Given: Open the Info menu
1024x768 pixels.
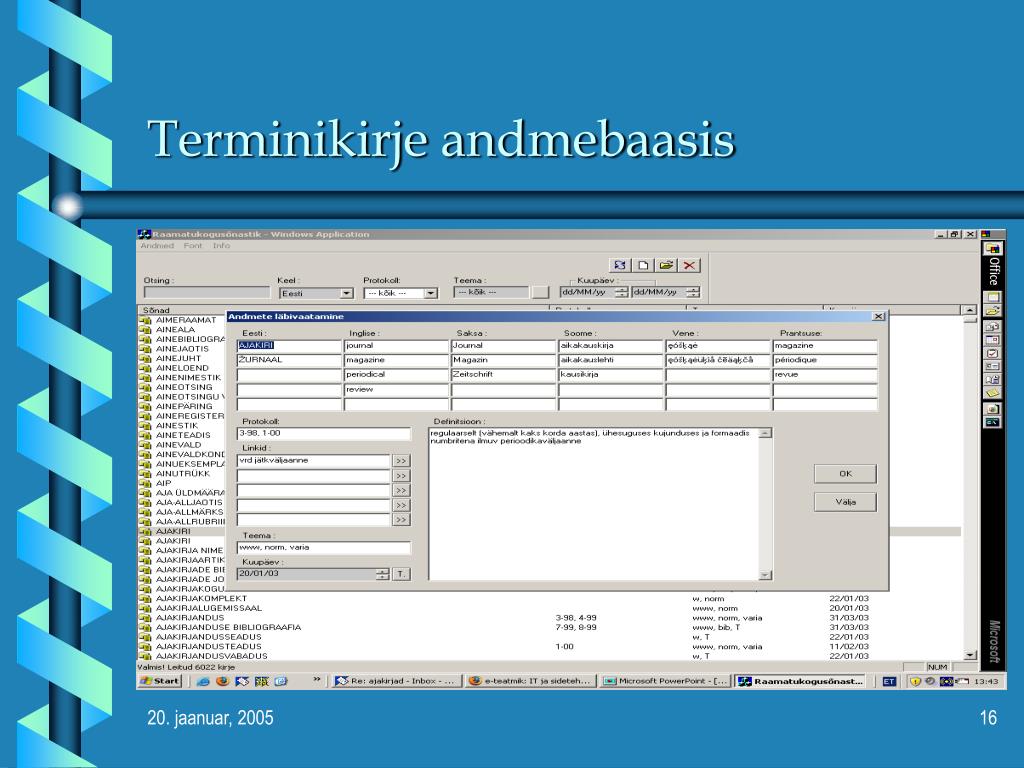Looking at the screenshot, I should [x=221, y=246].
